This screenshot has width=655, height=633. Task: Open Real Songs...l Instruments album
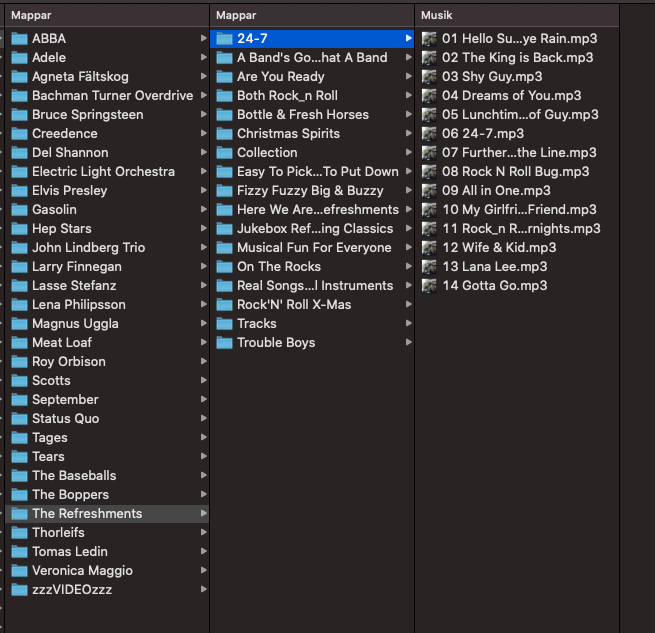click(312, 286)
